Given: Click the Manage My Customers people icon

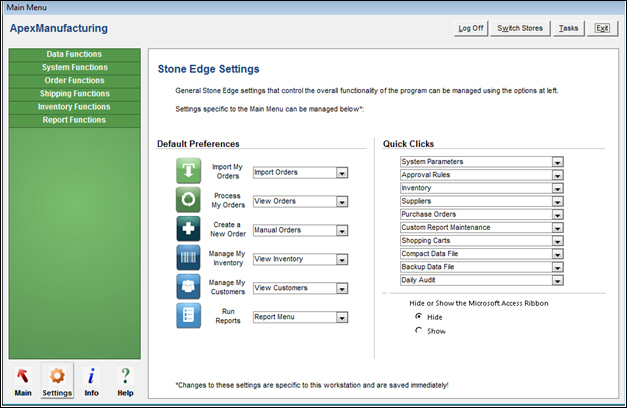Looking at the screenshot, I should tap(188, 286).
